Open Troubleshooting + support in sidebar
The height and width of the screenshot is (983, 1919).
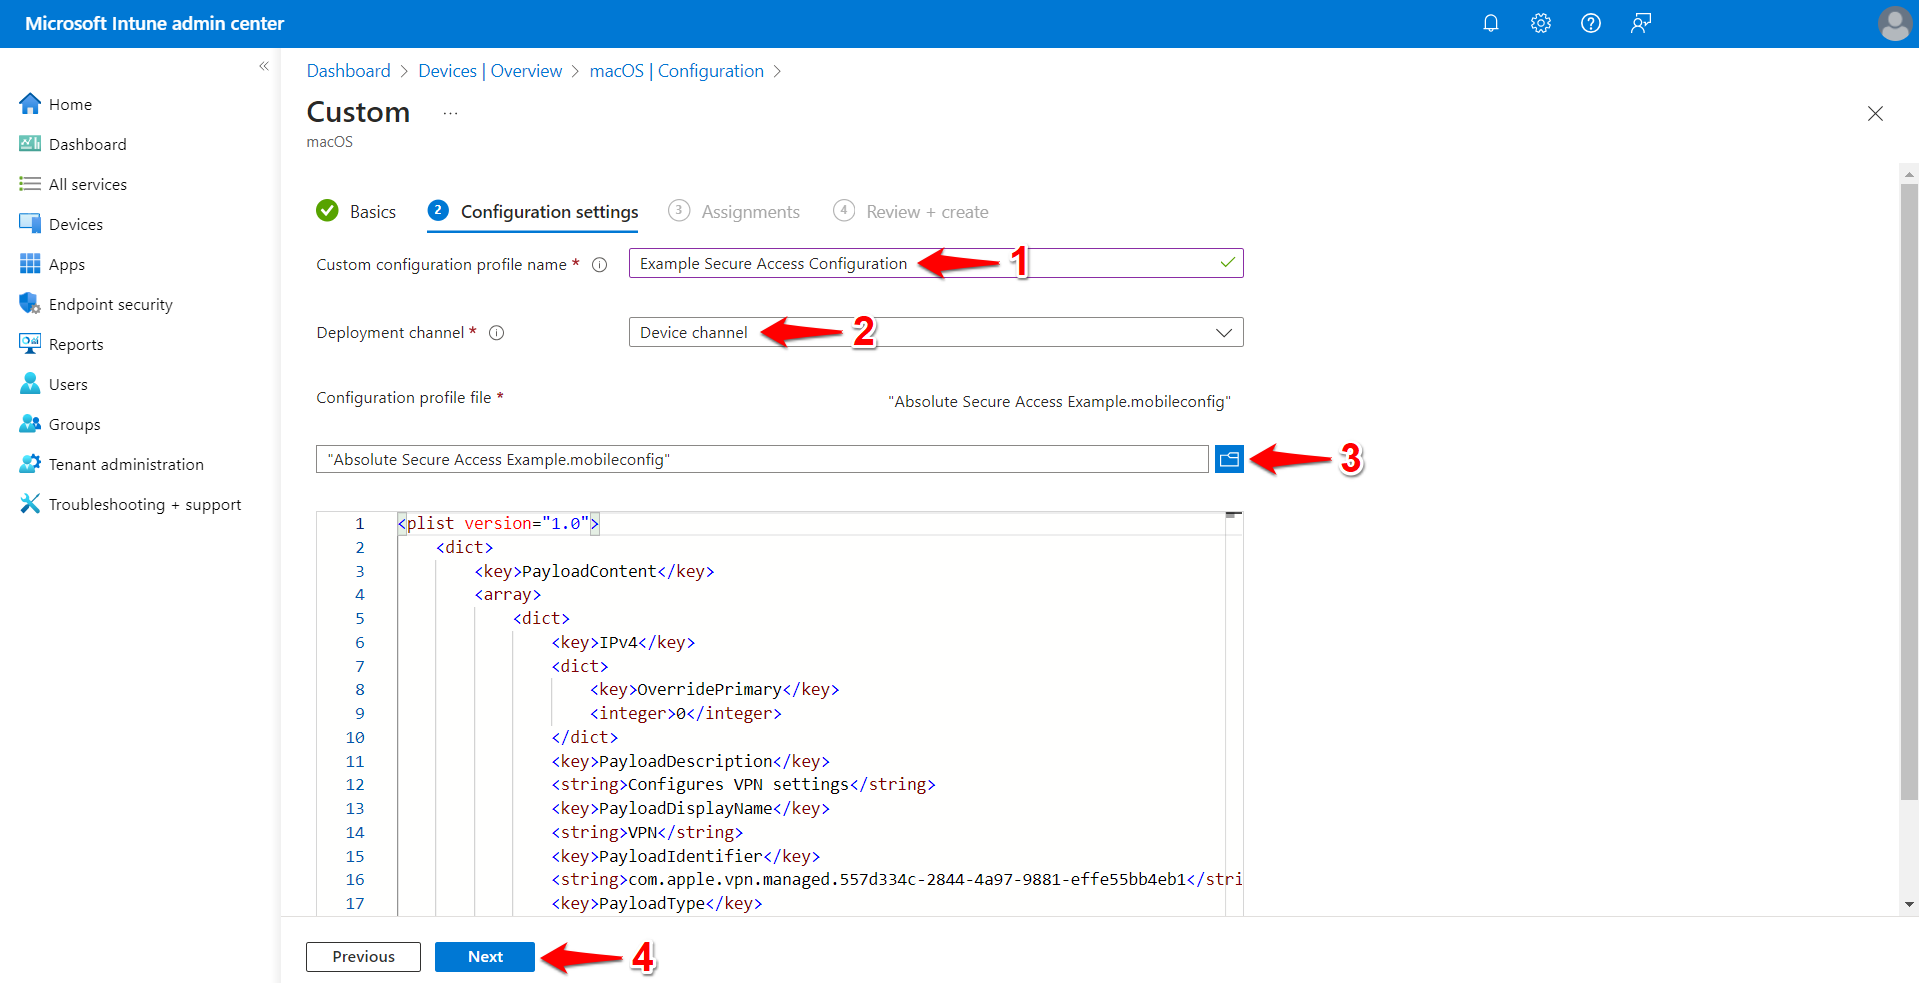(145, 504)
